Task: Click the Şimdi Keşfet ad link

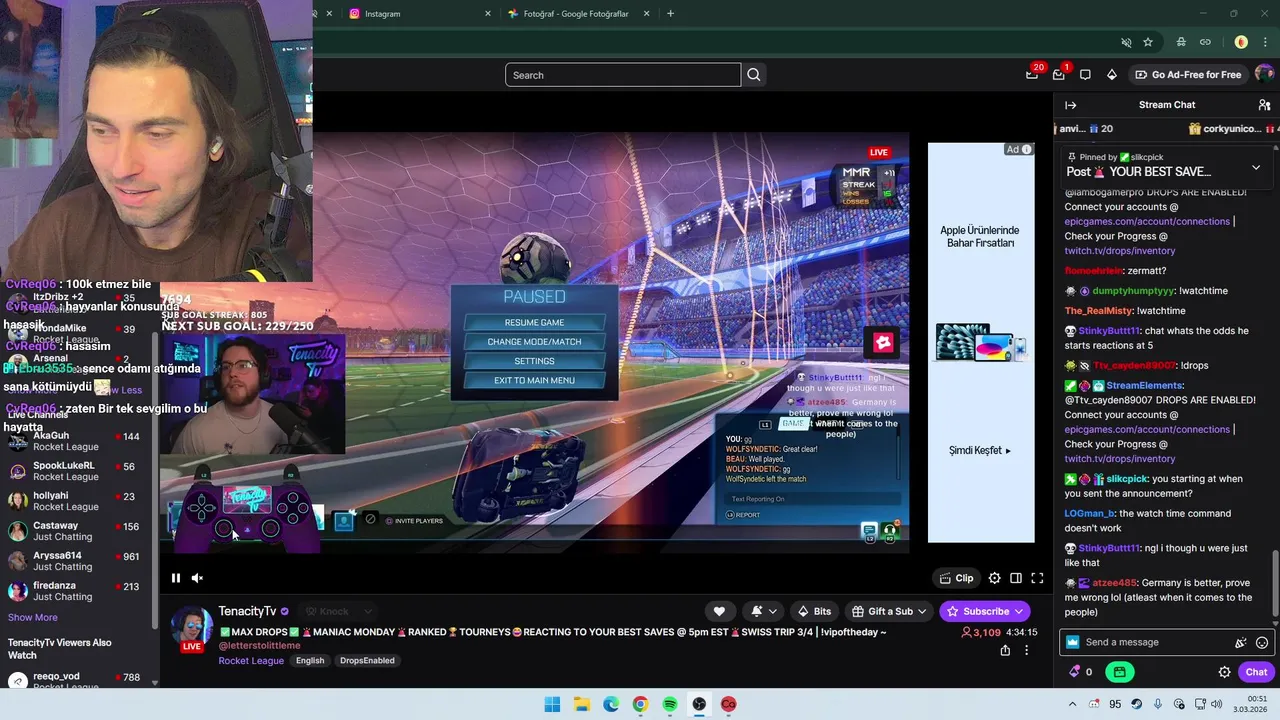Action: [x=980, y=451]
